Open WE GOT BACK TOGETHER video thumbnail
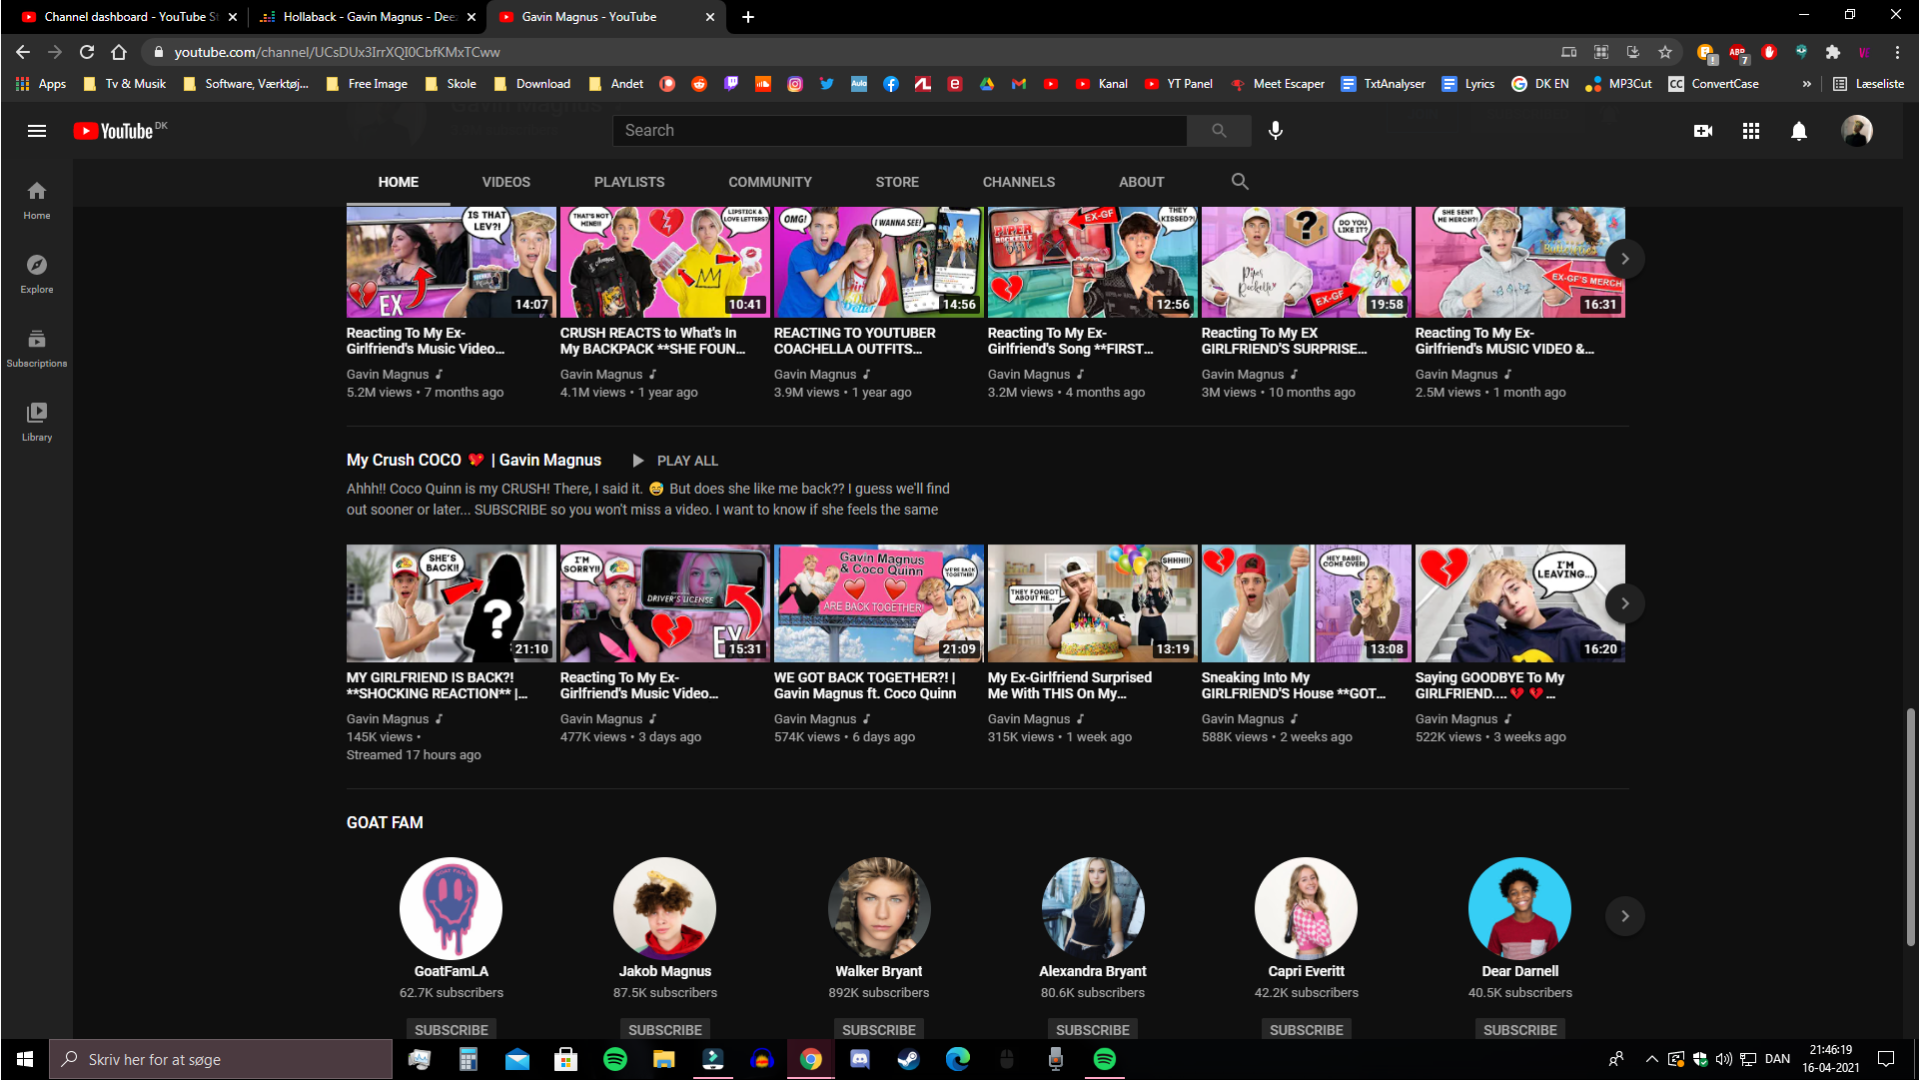 tap(879, 603)
